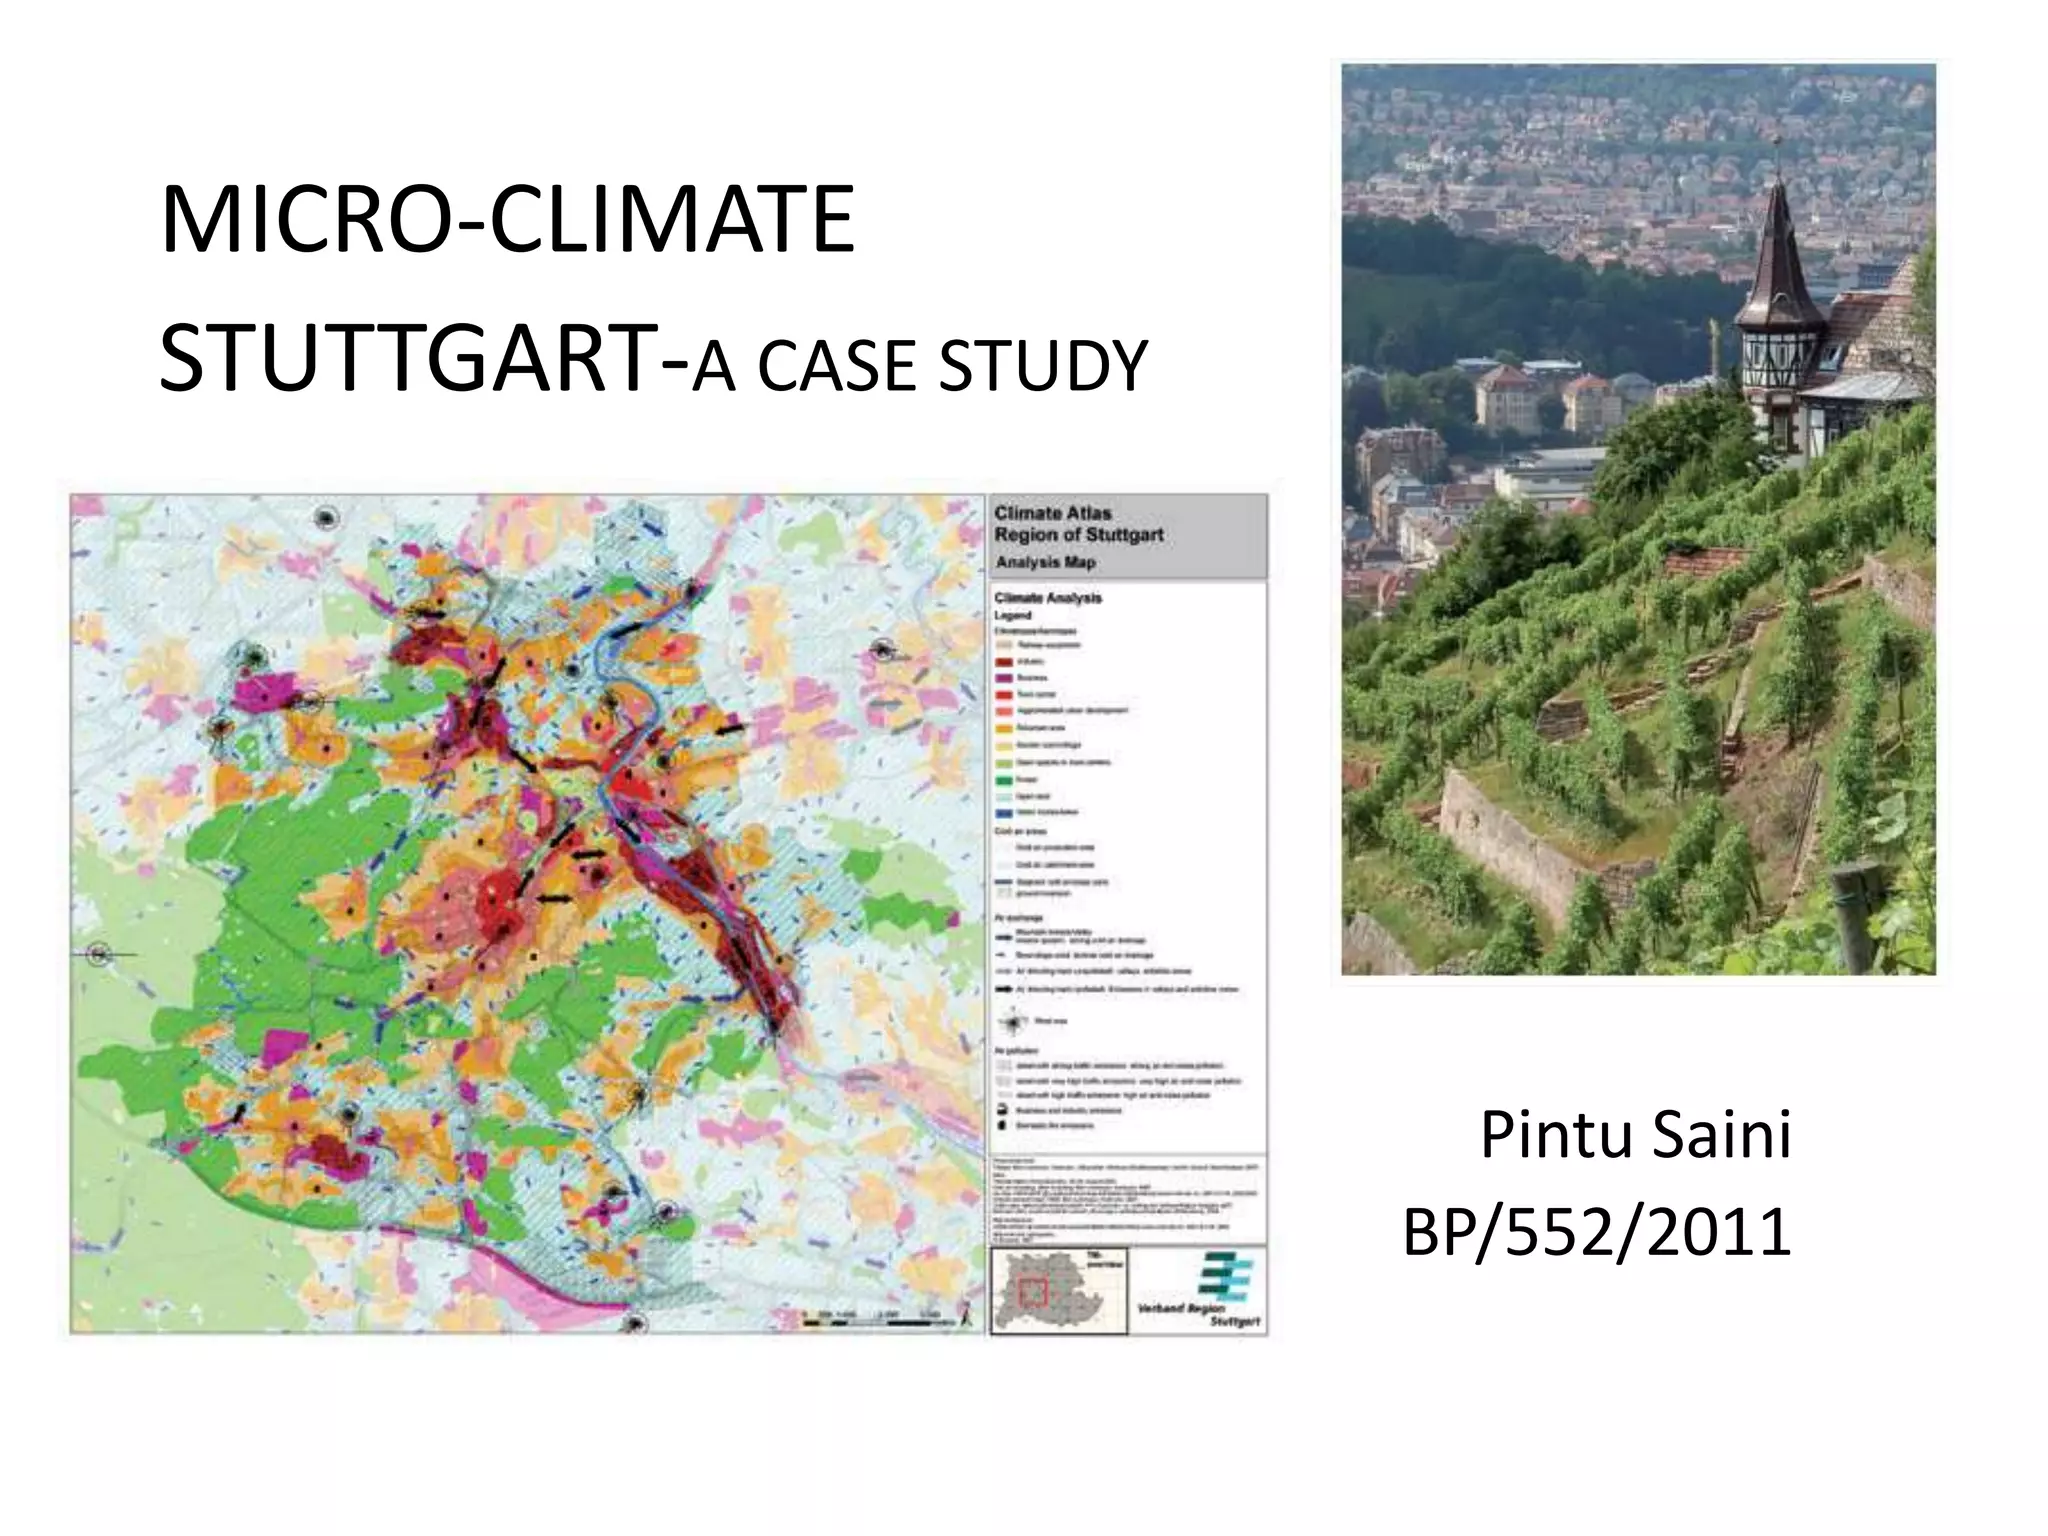The height and width of the screenshot is (1536, 2048).
Task: Click the Climate Analysis legend heading
Action: (x=1048, y=598)
